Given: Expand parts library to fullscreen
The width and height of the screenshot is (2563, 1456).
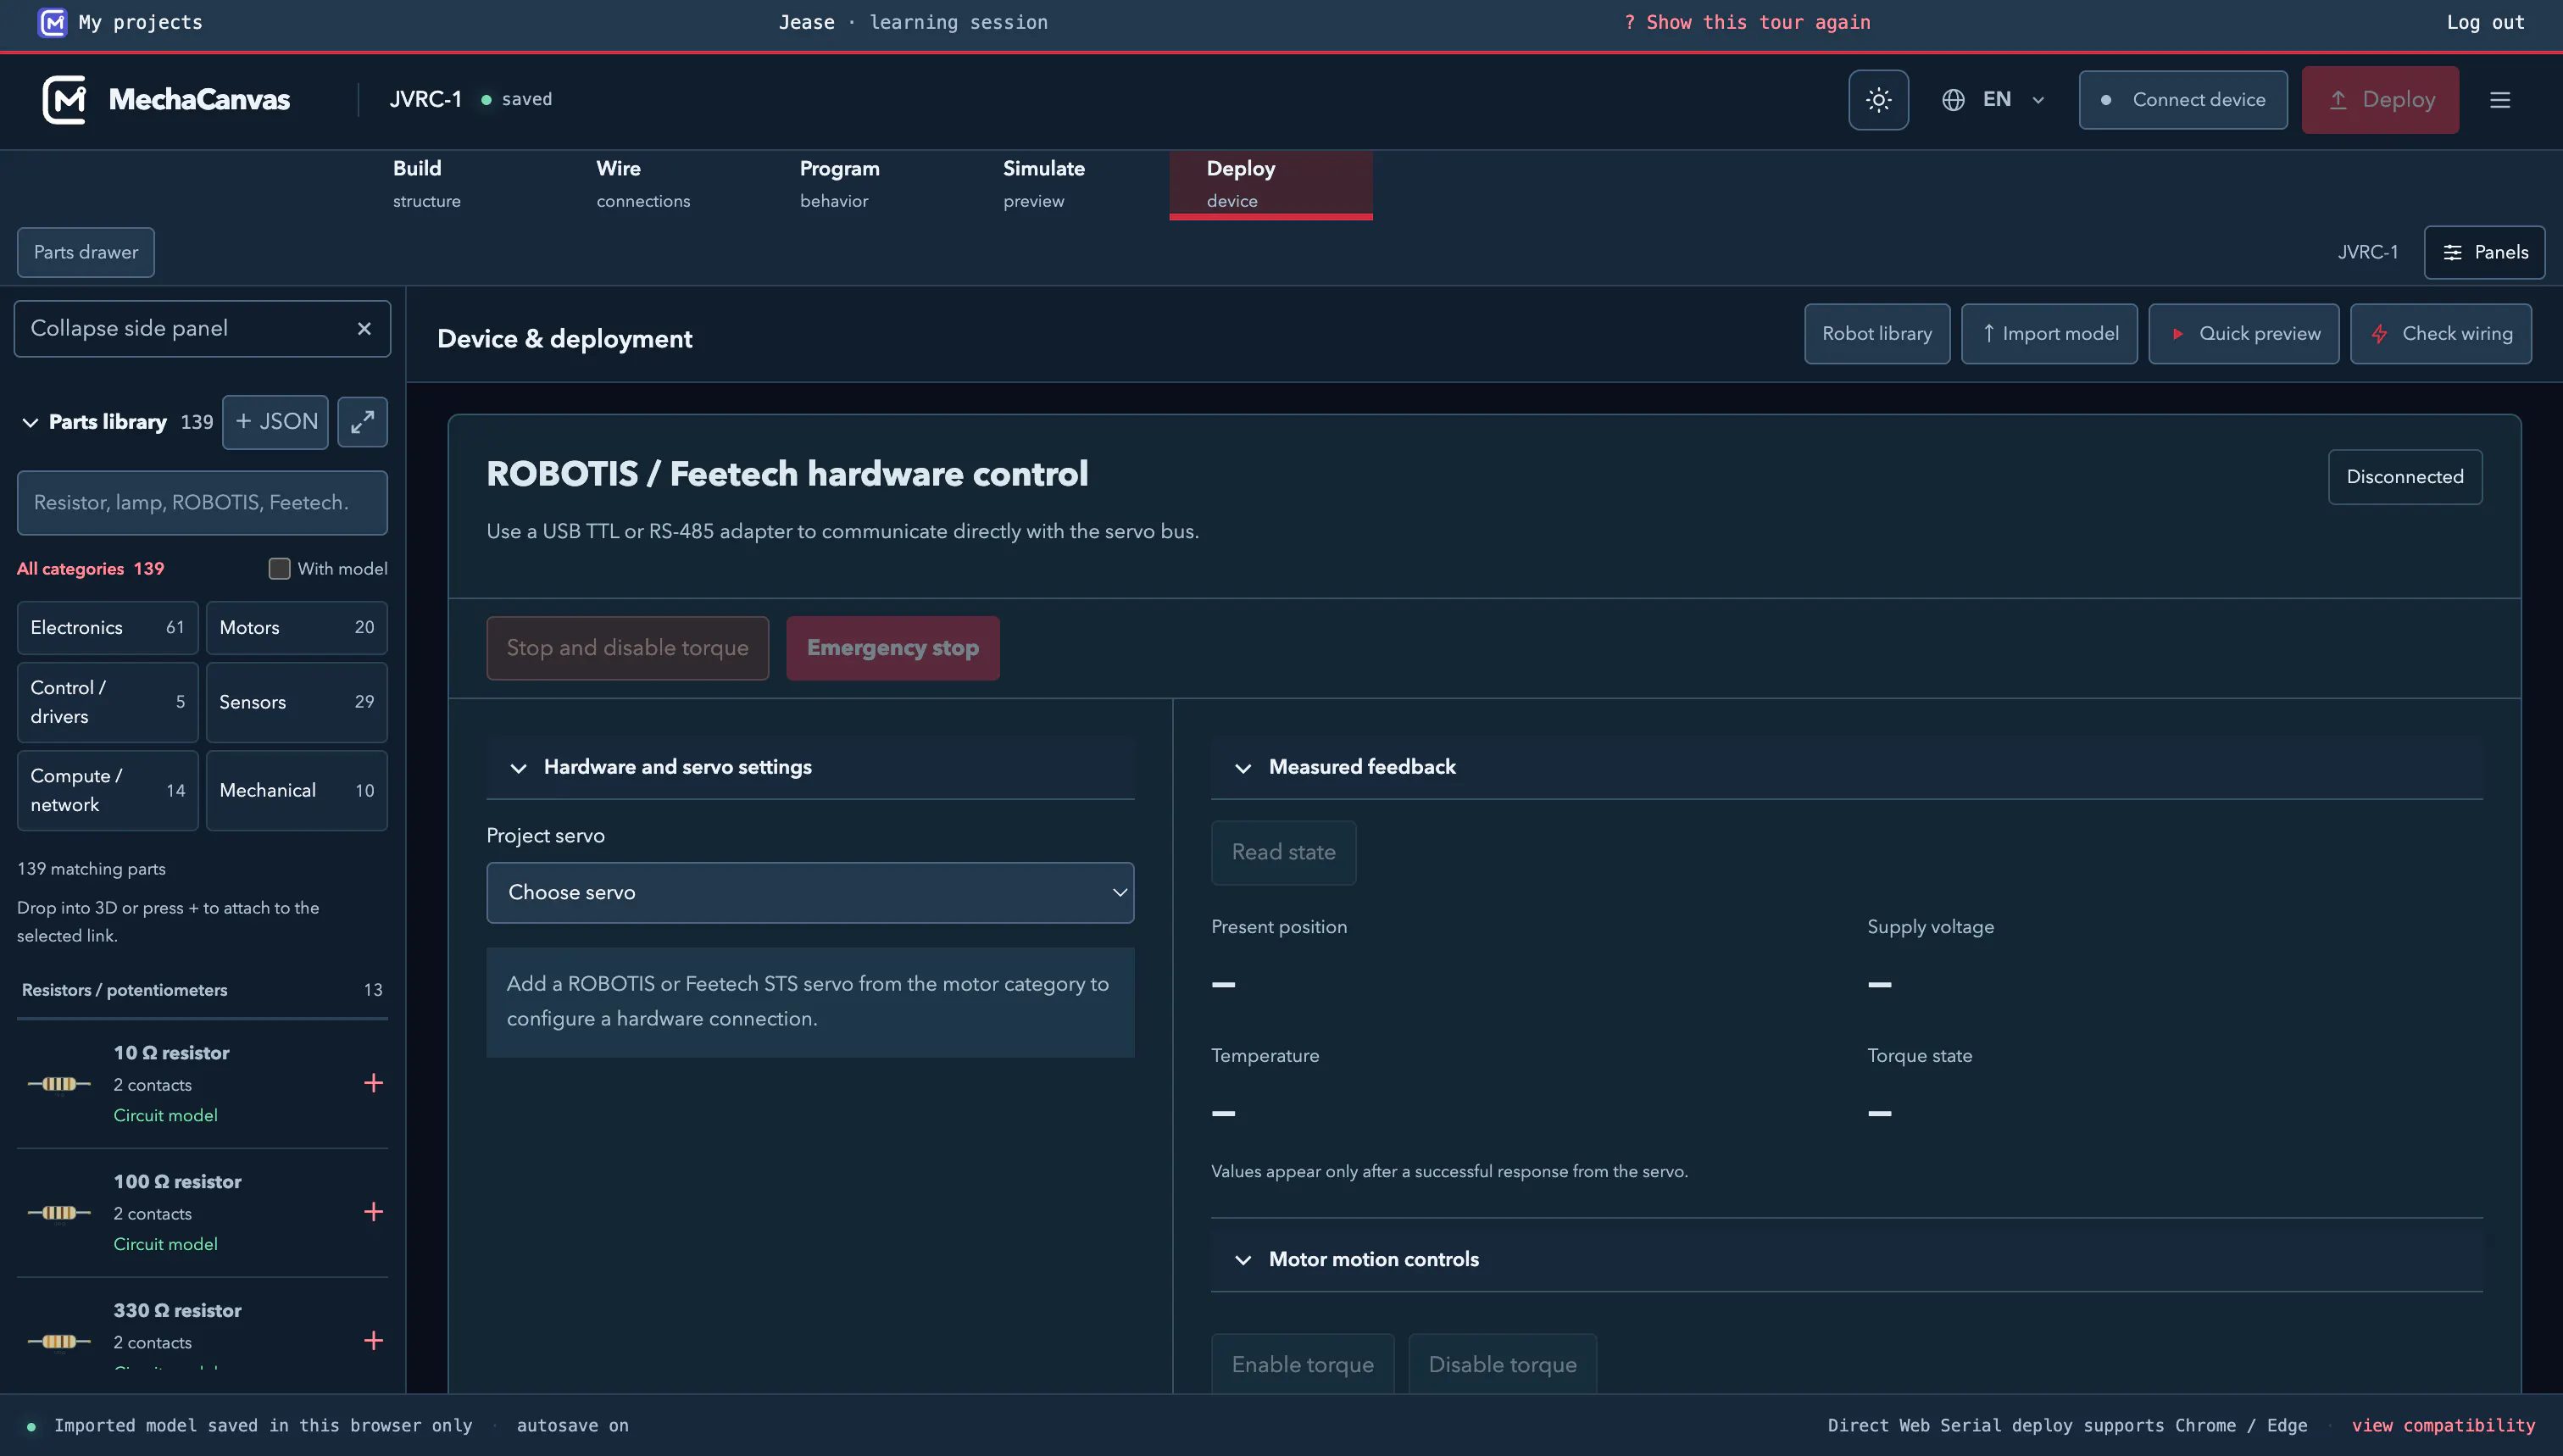Looking at the screenshot, I should pyautogui.click(x=362, y=422).
